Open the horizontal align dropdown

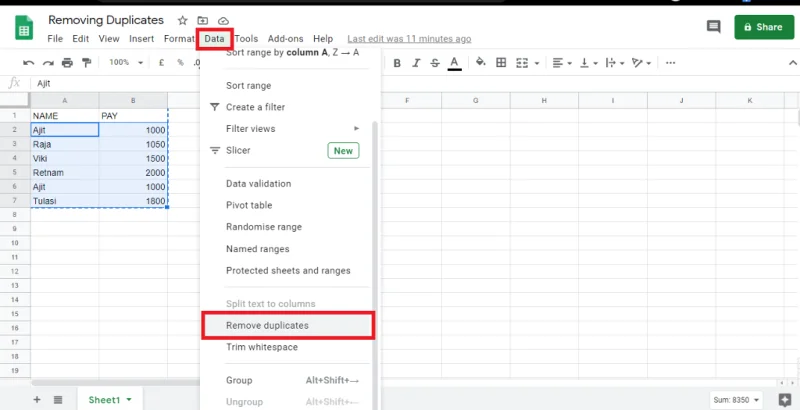[x=562, y=63]
